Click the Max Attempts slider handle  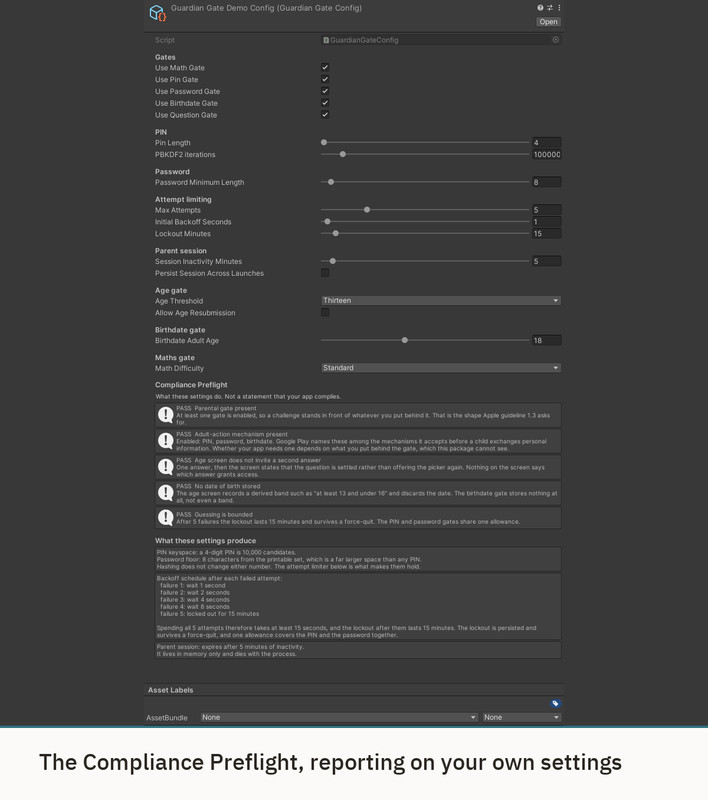tap(367, 210)
